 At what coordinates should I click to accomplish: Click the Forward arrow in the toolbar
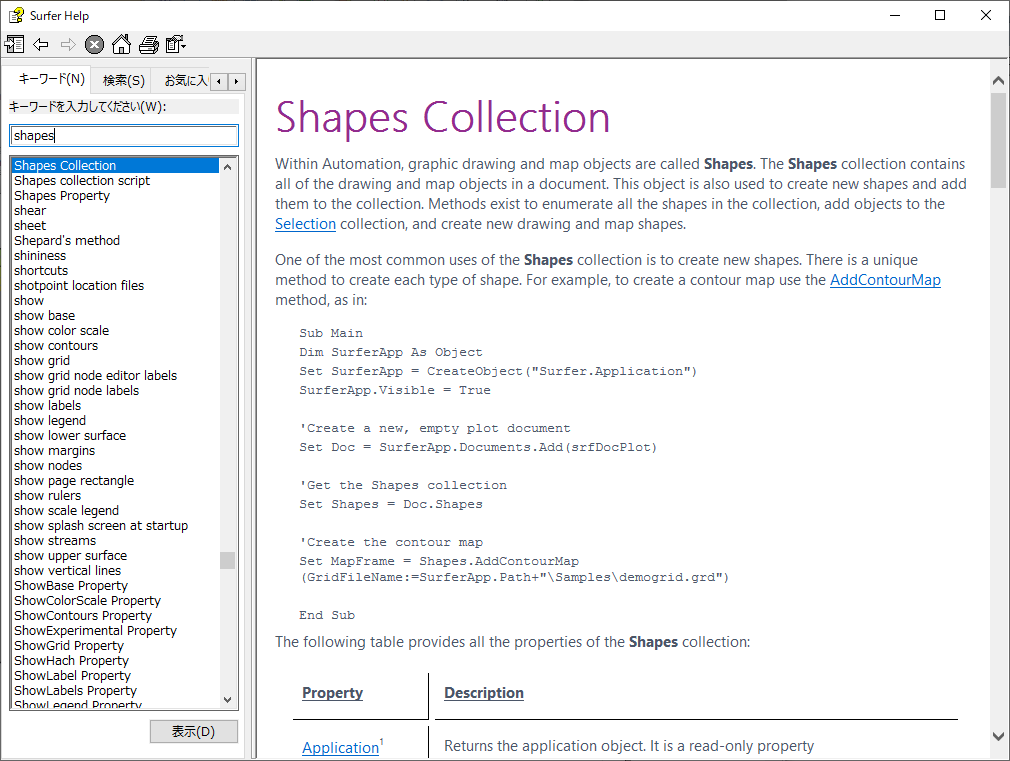[x=68, y=44]
